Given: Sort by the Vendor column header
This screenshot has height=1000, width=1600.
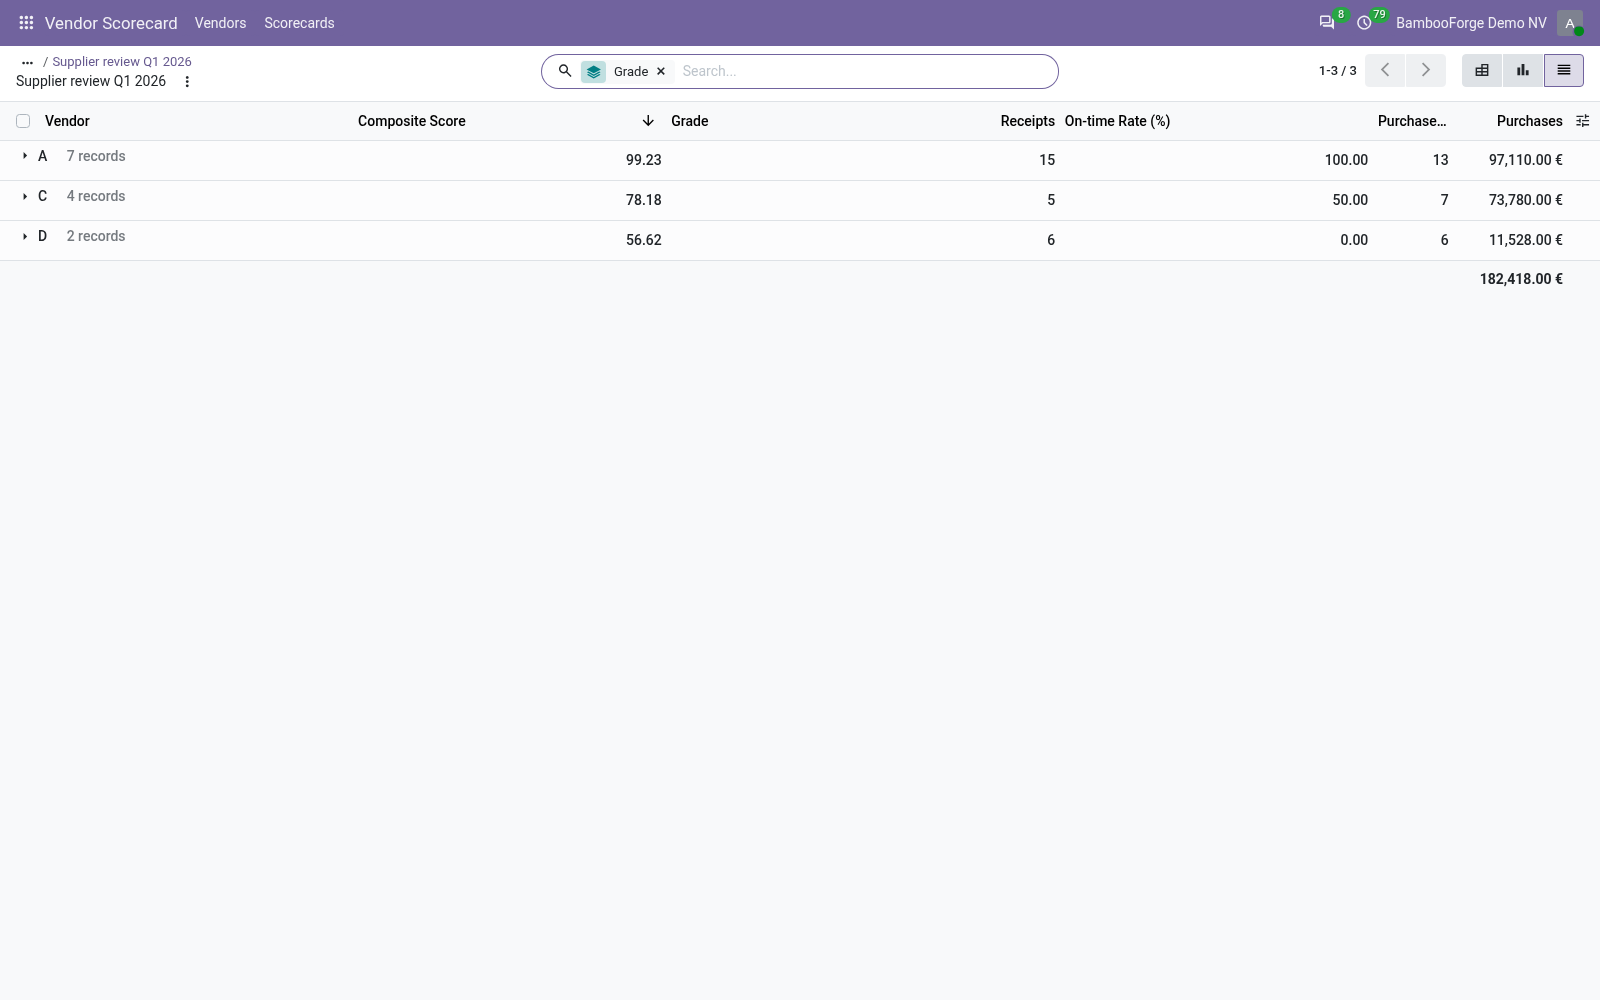Looking at the screenshot, I should coord(67,121).
